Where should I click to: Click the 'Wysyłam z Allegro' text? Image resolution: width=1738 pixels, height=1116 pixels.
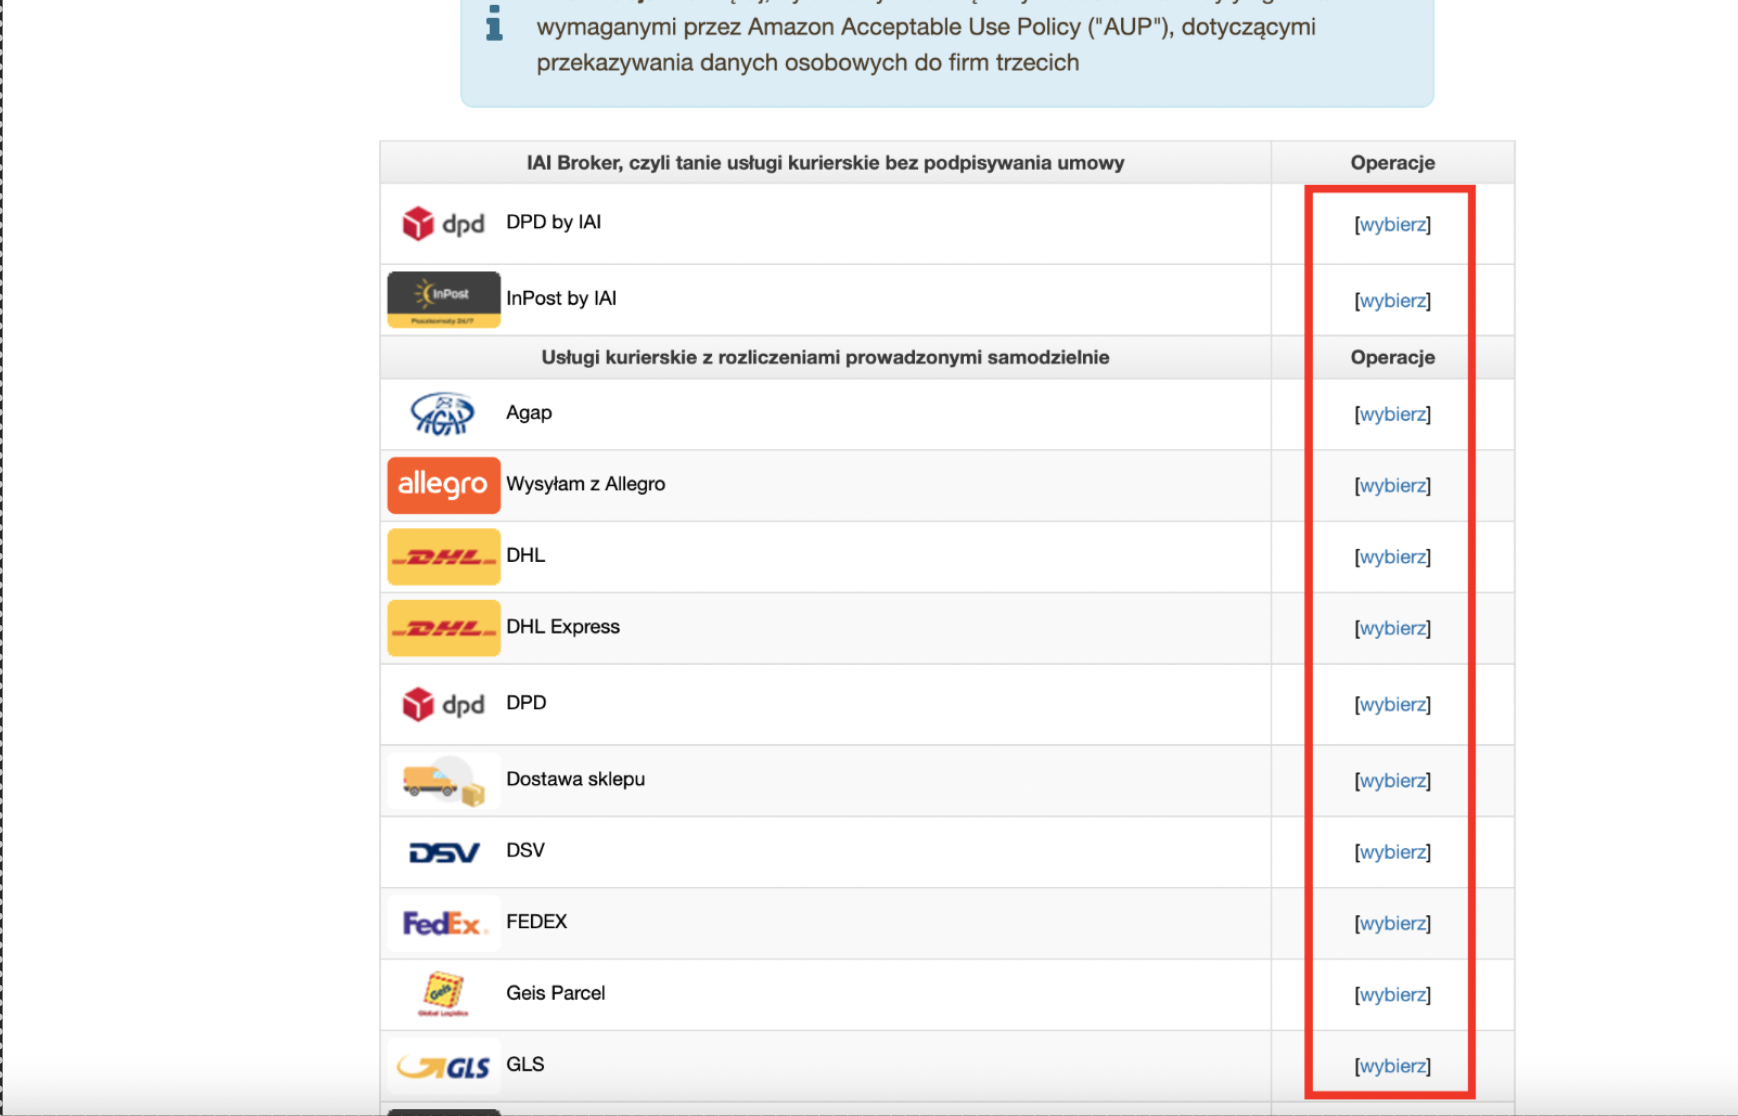point(585,484)
